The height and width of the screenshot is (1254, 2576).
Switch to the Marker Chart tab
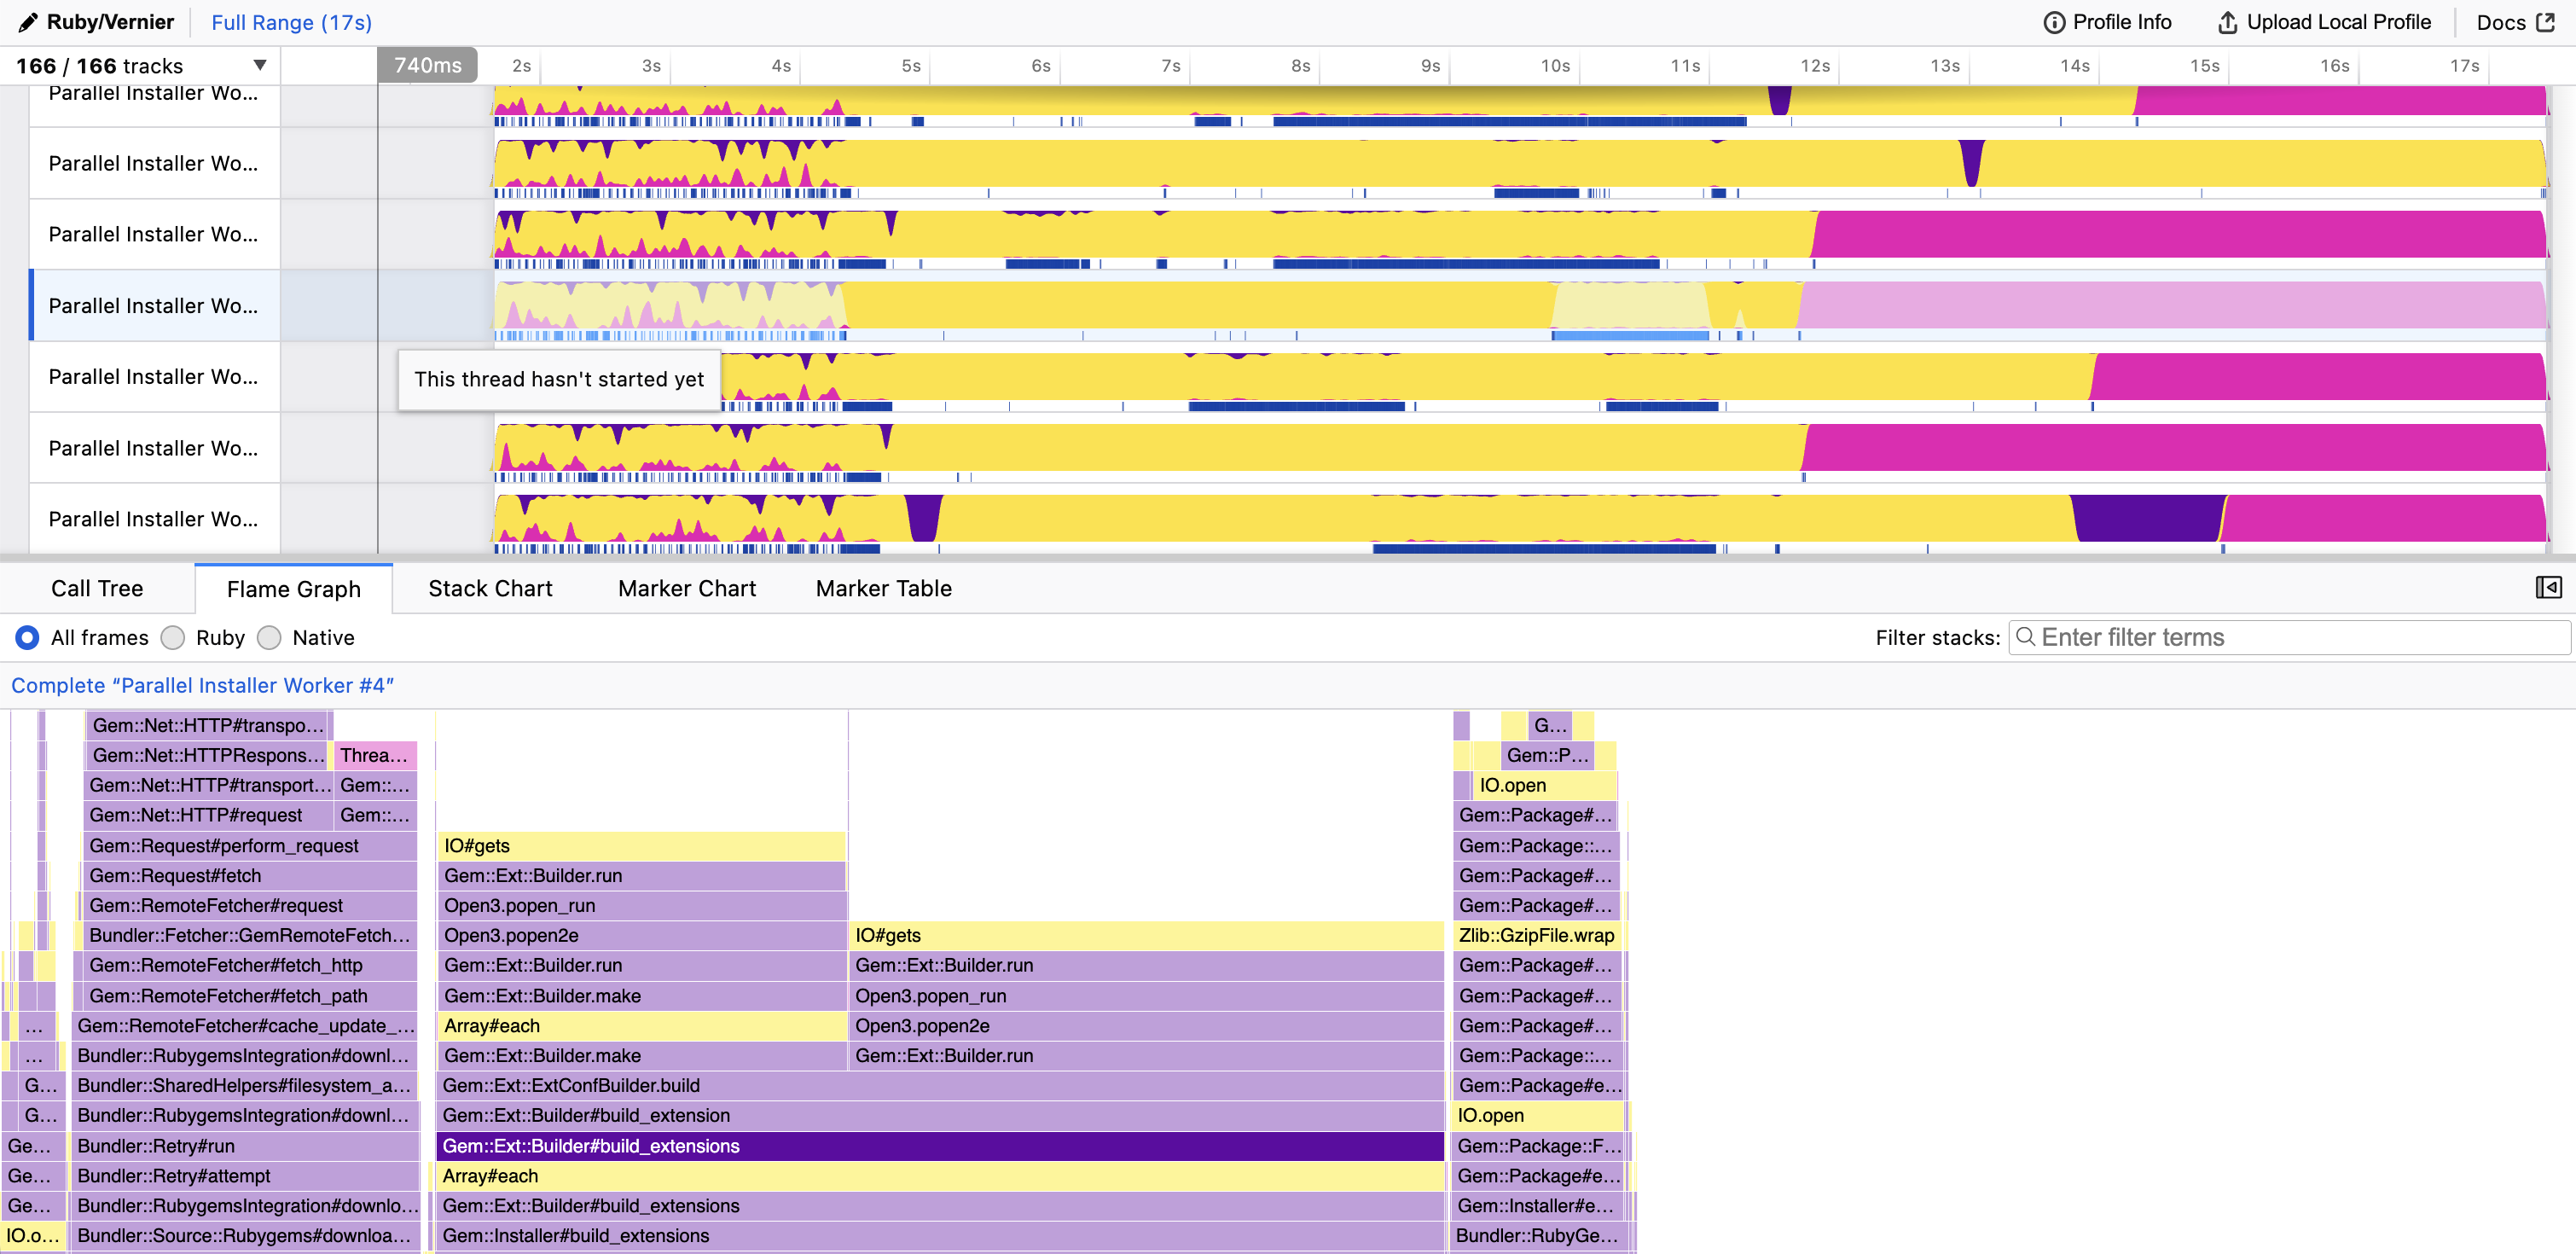(686, 588)
